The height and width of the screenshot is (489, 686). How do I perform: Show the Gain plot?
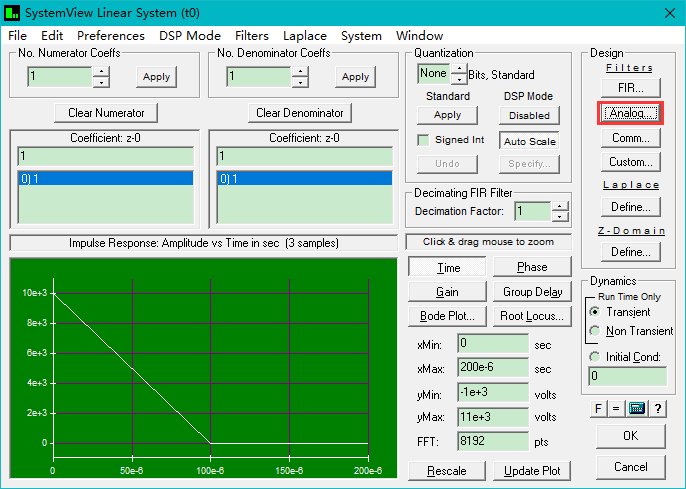[447, 292]
